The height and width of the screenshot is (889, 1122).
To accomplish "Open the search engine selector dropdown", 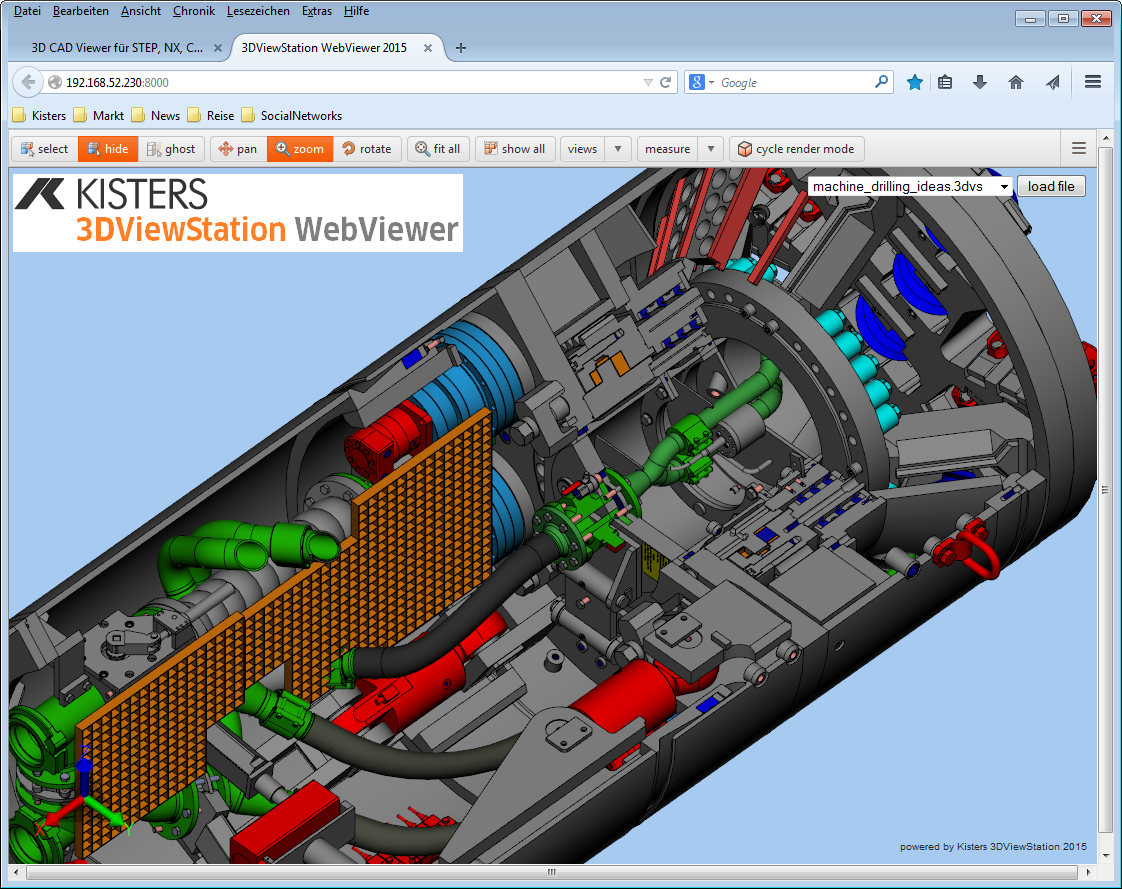I will click(x=701, y=82).
